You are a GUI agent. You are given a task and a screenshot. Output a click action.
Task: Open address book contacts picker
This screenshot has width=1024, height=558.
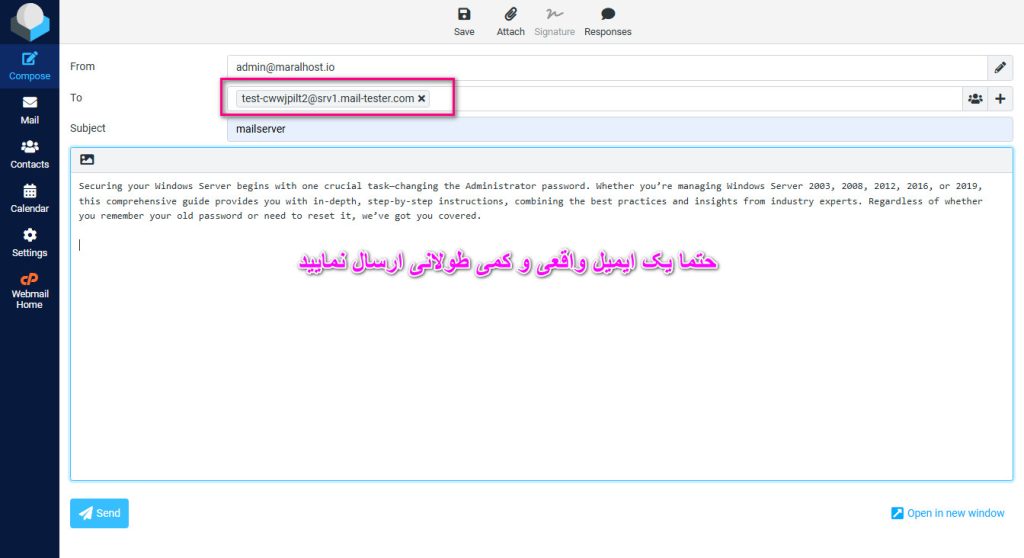click(x=975, y=99)
